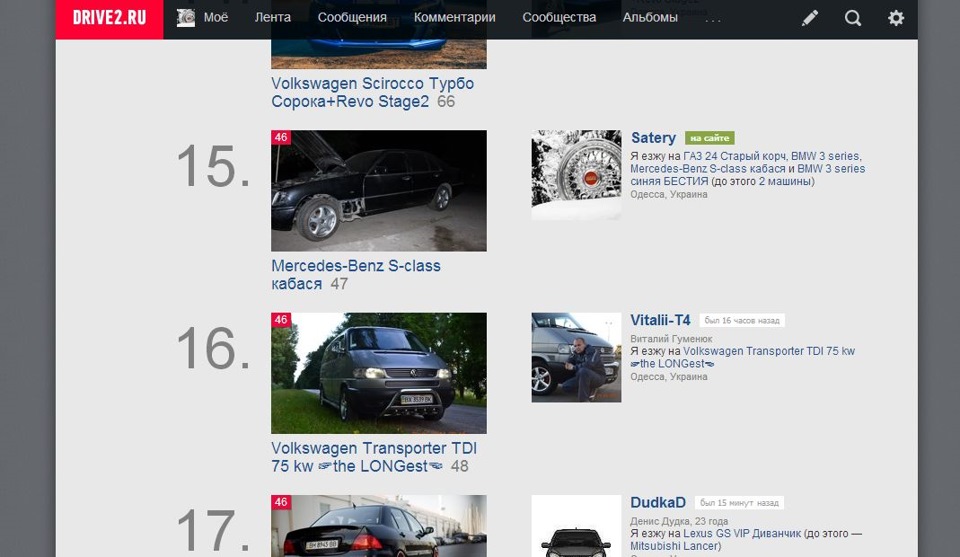Viewport: 960px width, 557px height.
Task: Open Vitalii-T4 avatar photo
Action: pos(576,357)
